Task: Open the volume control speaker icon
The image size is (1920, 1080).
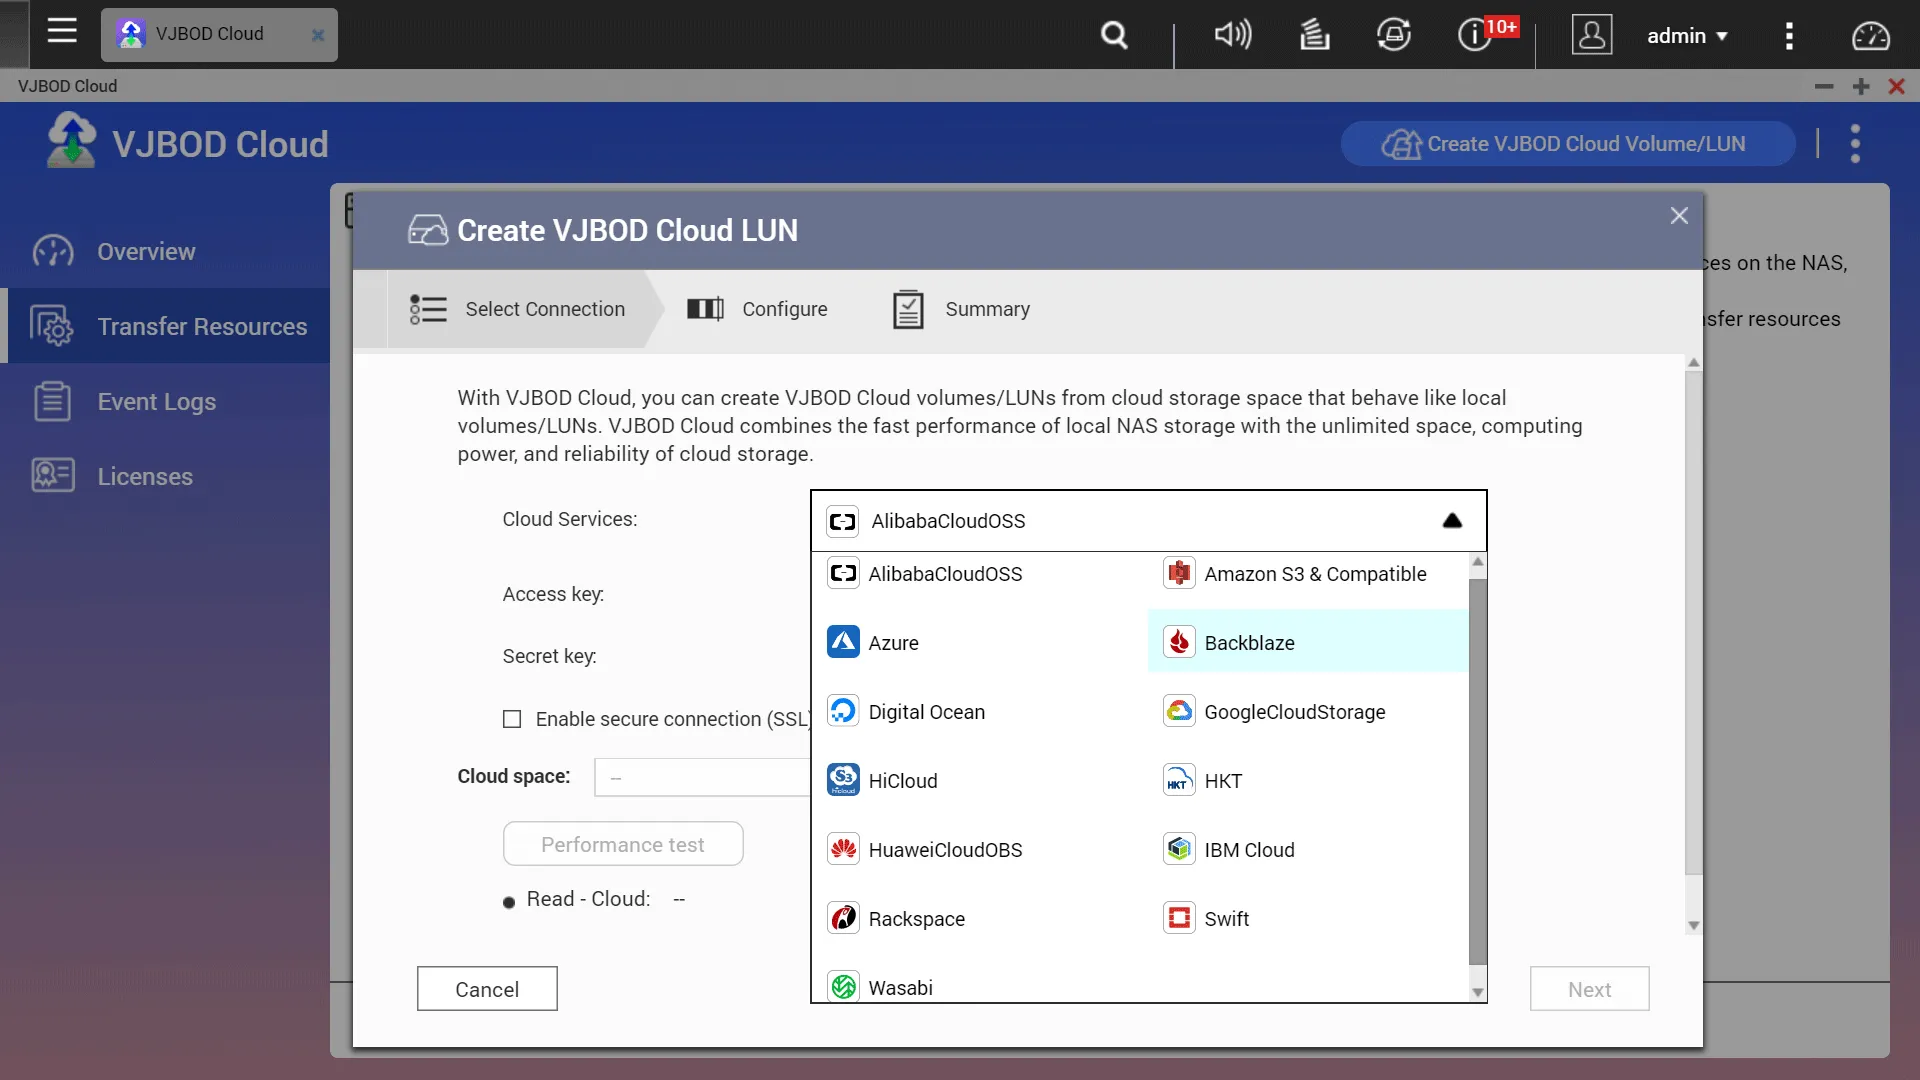Action: (1232, 35)
